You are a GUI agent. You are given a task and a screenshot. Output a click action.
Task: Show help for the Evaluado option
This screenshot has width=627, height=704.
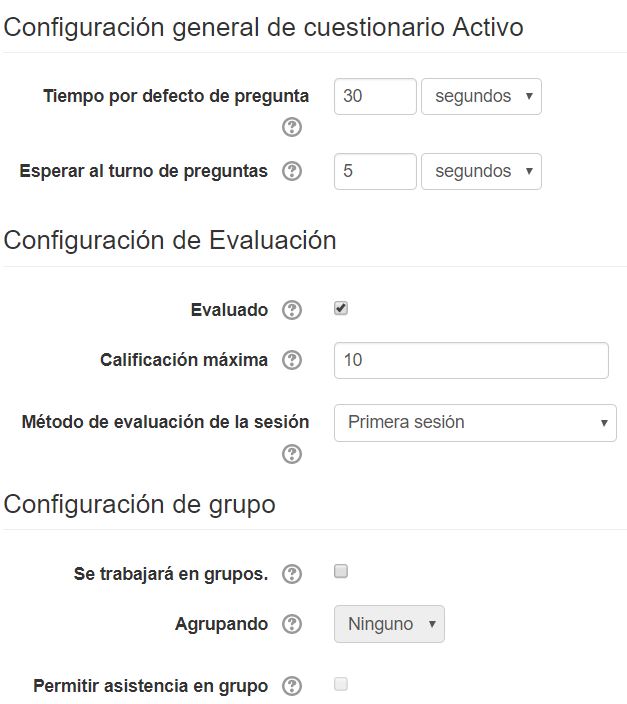(292, 310)
